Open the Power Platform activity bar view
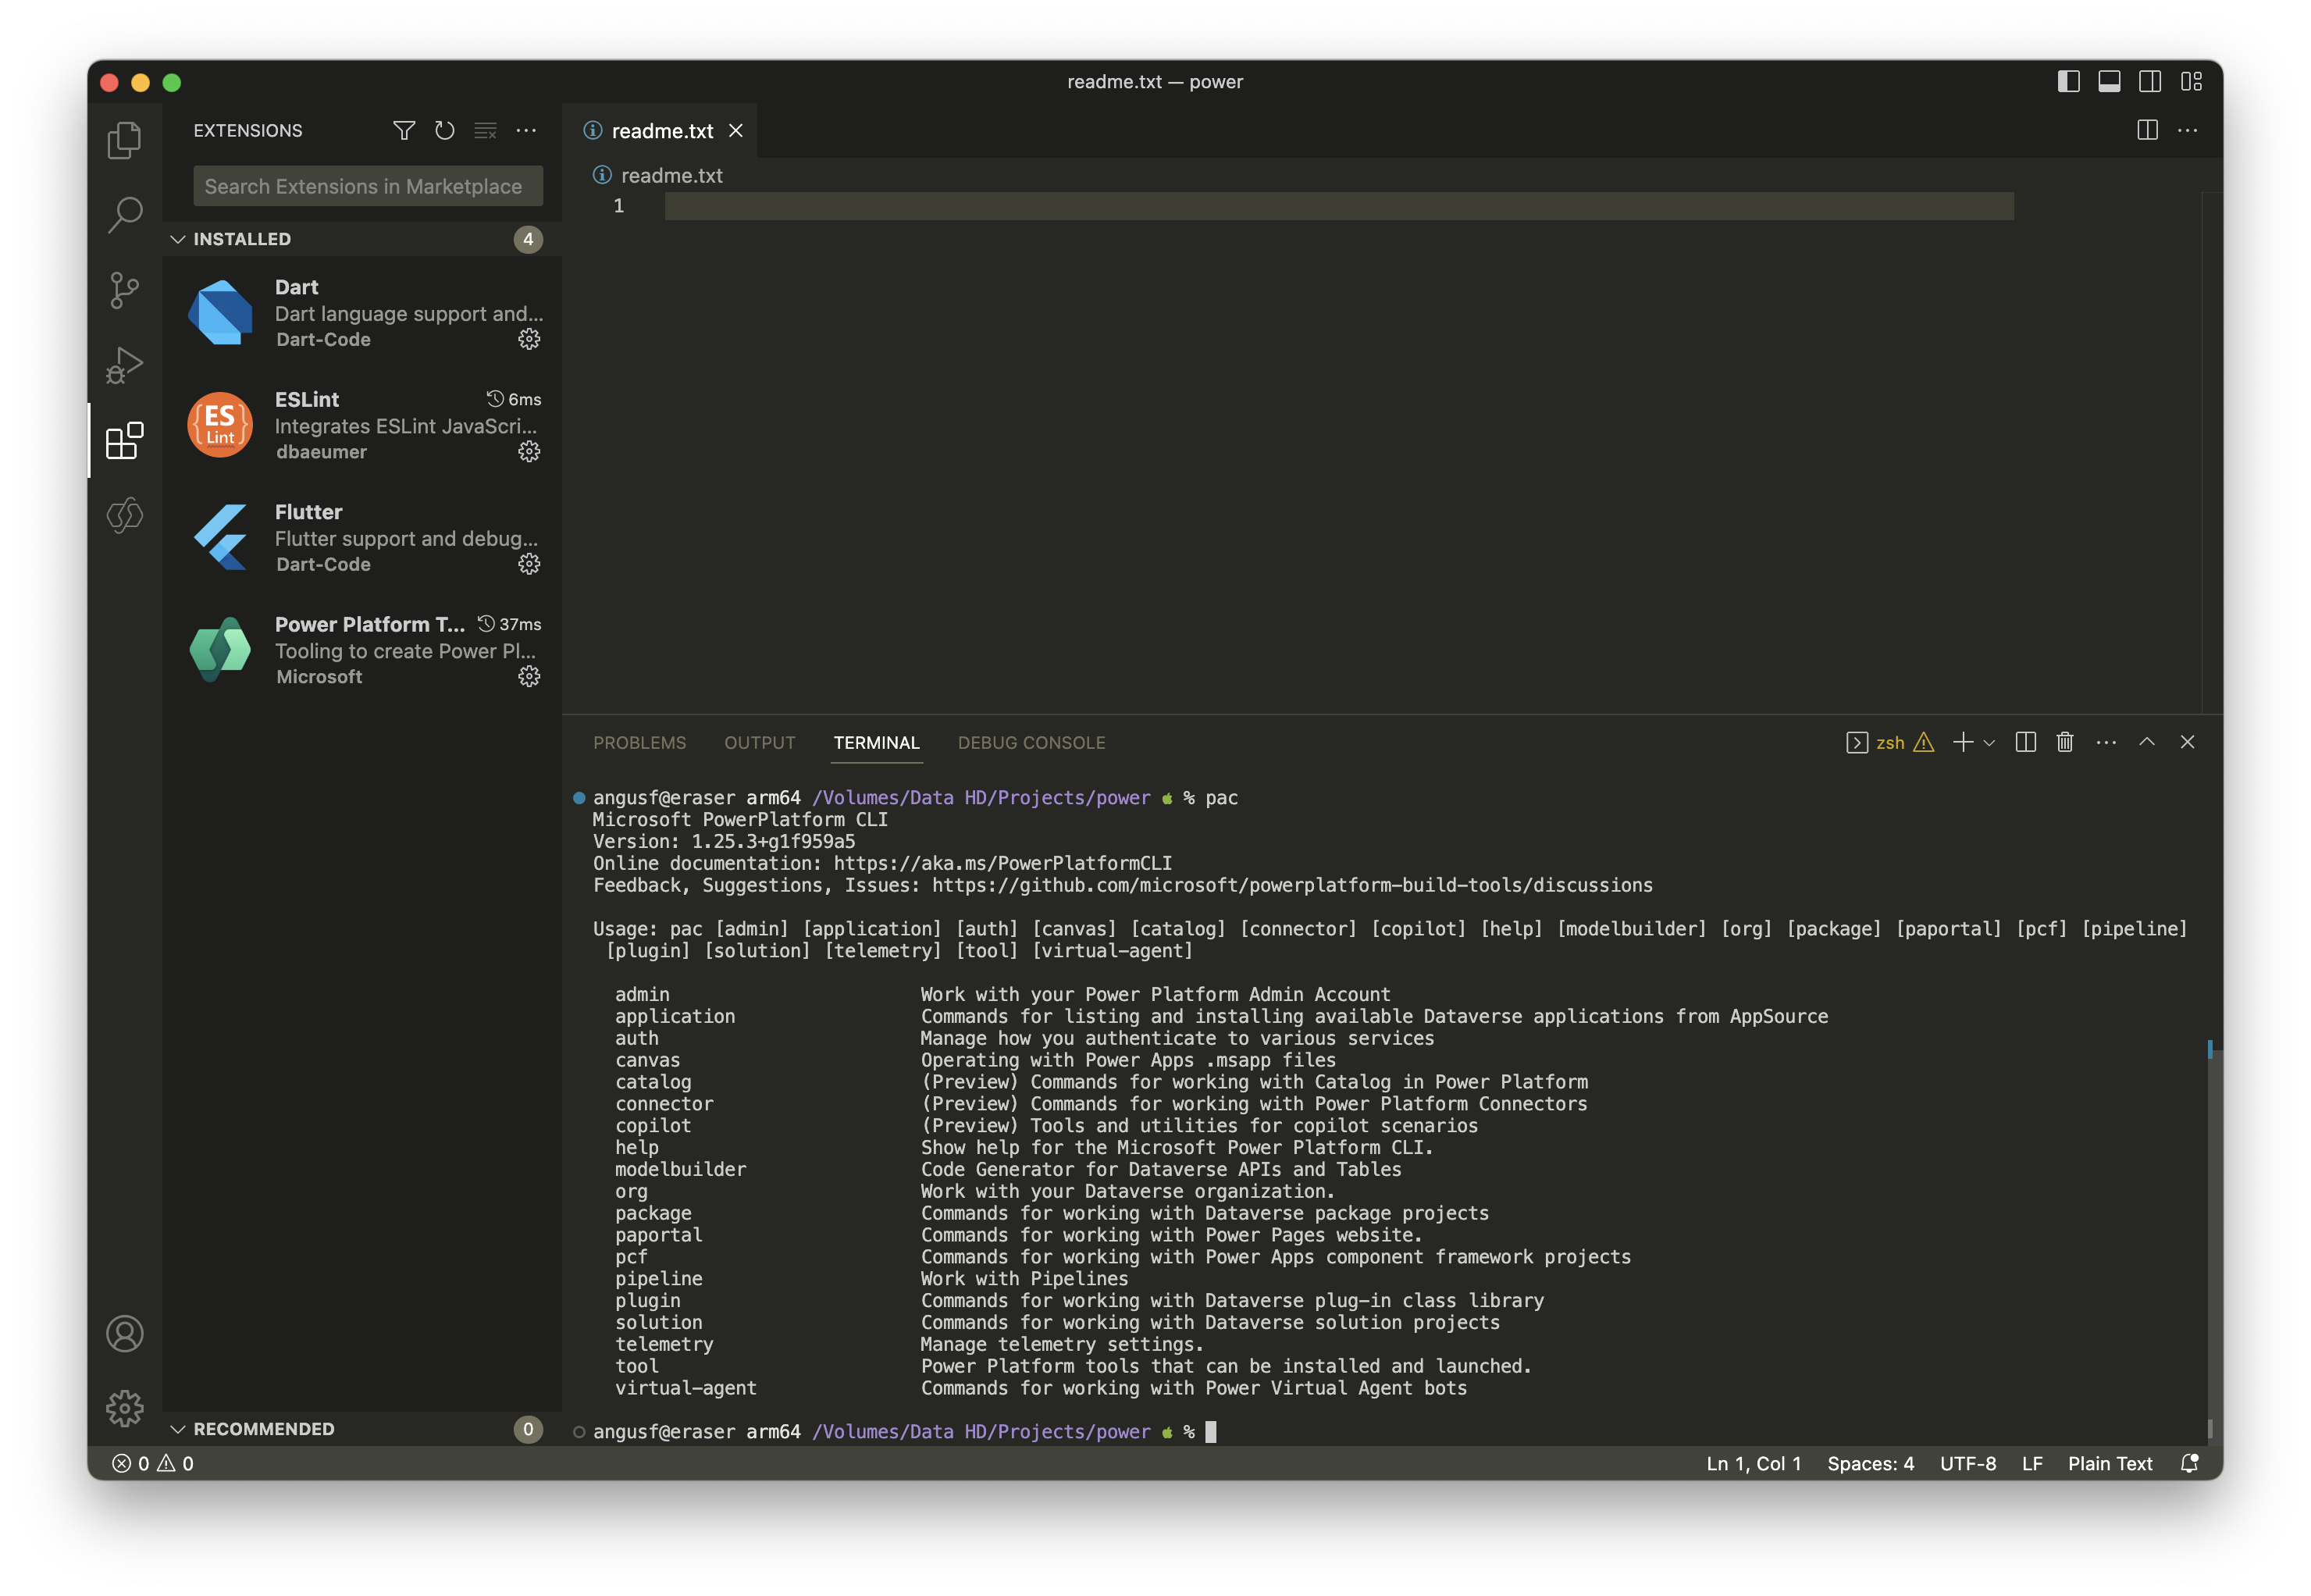 124,516
